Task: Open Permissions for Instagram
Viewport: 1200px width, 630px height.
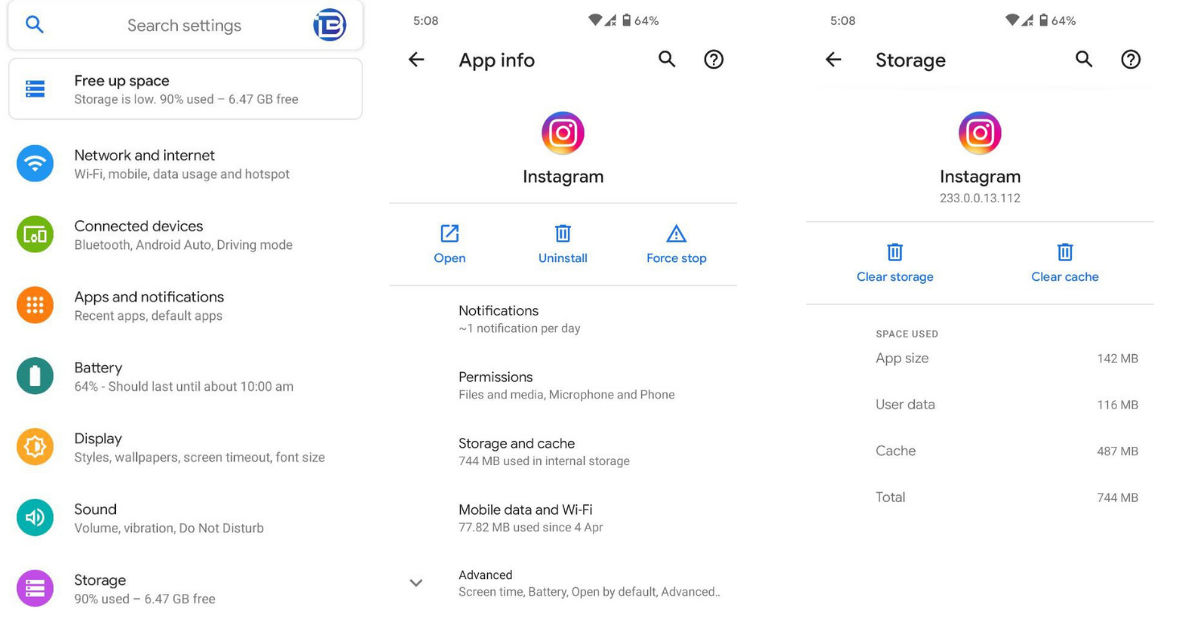Action: coord(563,385)
